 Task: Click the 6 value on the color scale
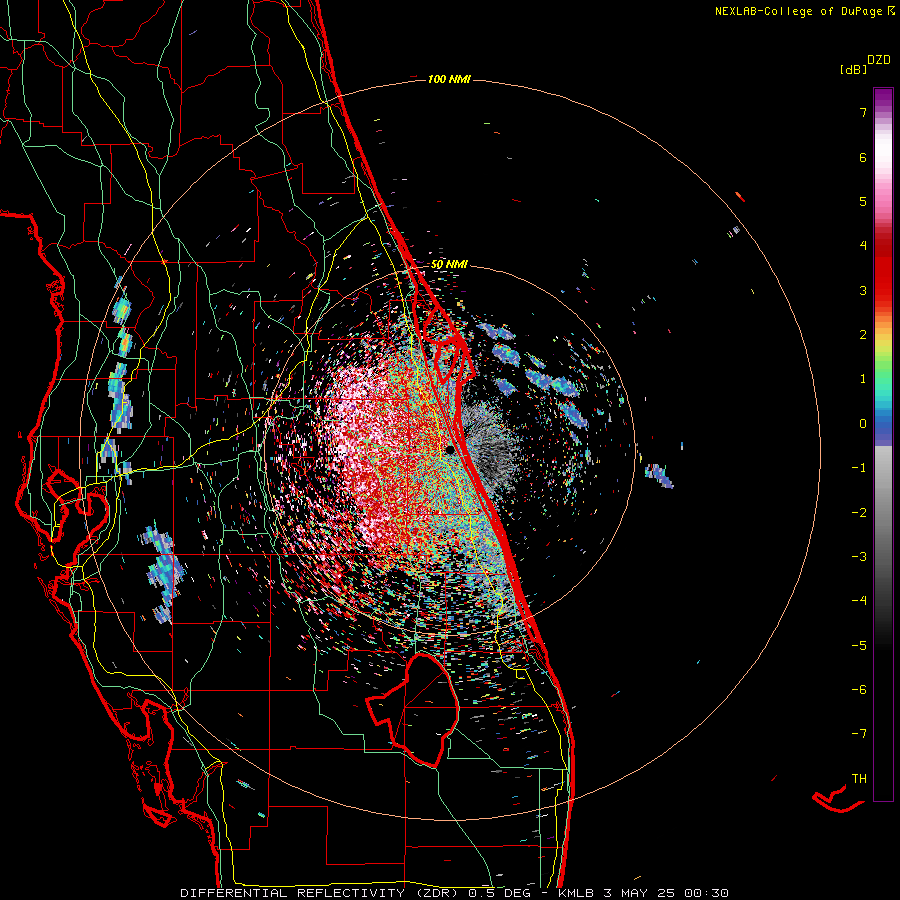click(863, 157)
